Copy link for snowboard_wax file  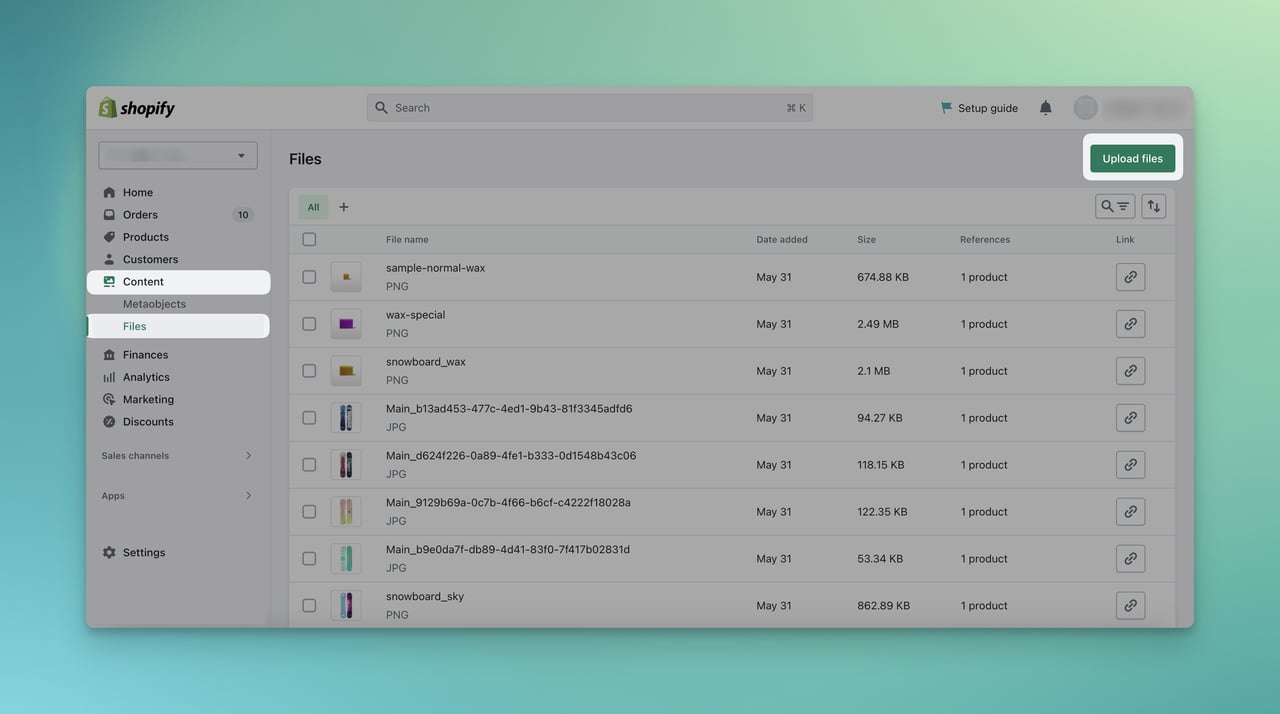(x=1130, y=371)
